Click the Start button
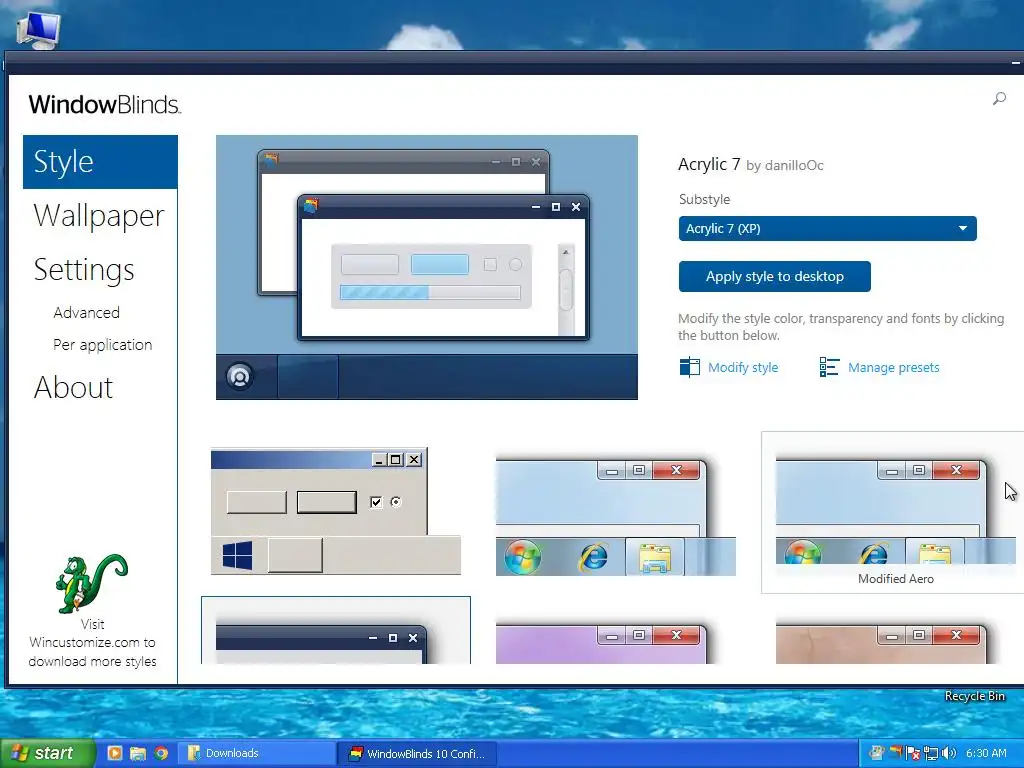The image size is (1024, 768). coord(48,753)
